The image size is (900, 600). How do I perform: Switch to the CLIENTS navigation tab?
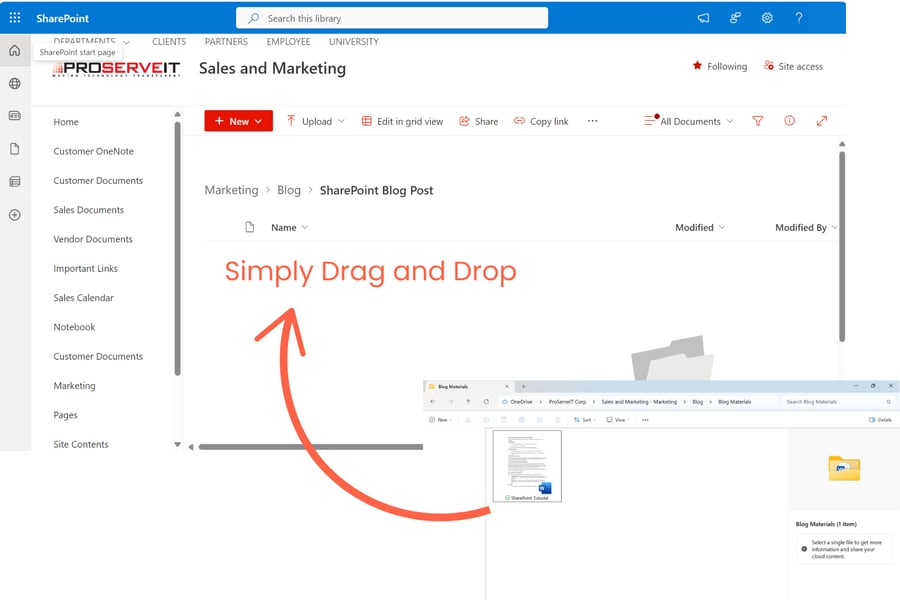169,42
